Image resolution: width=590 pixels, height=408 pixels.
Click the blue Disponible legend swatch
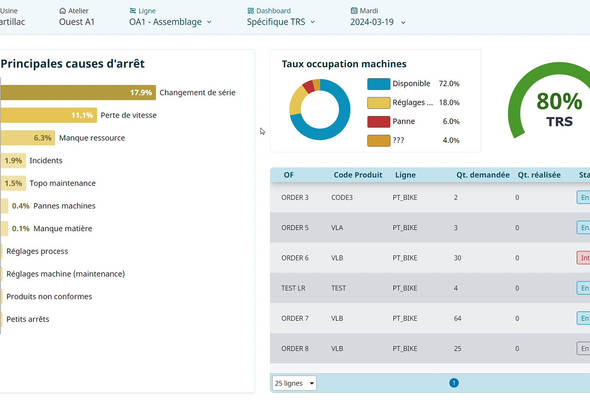(379, 84)
